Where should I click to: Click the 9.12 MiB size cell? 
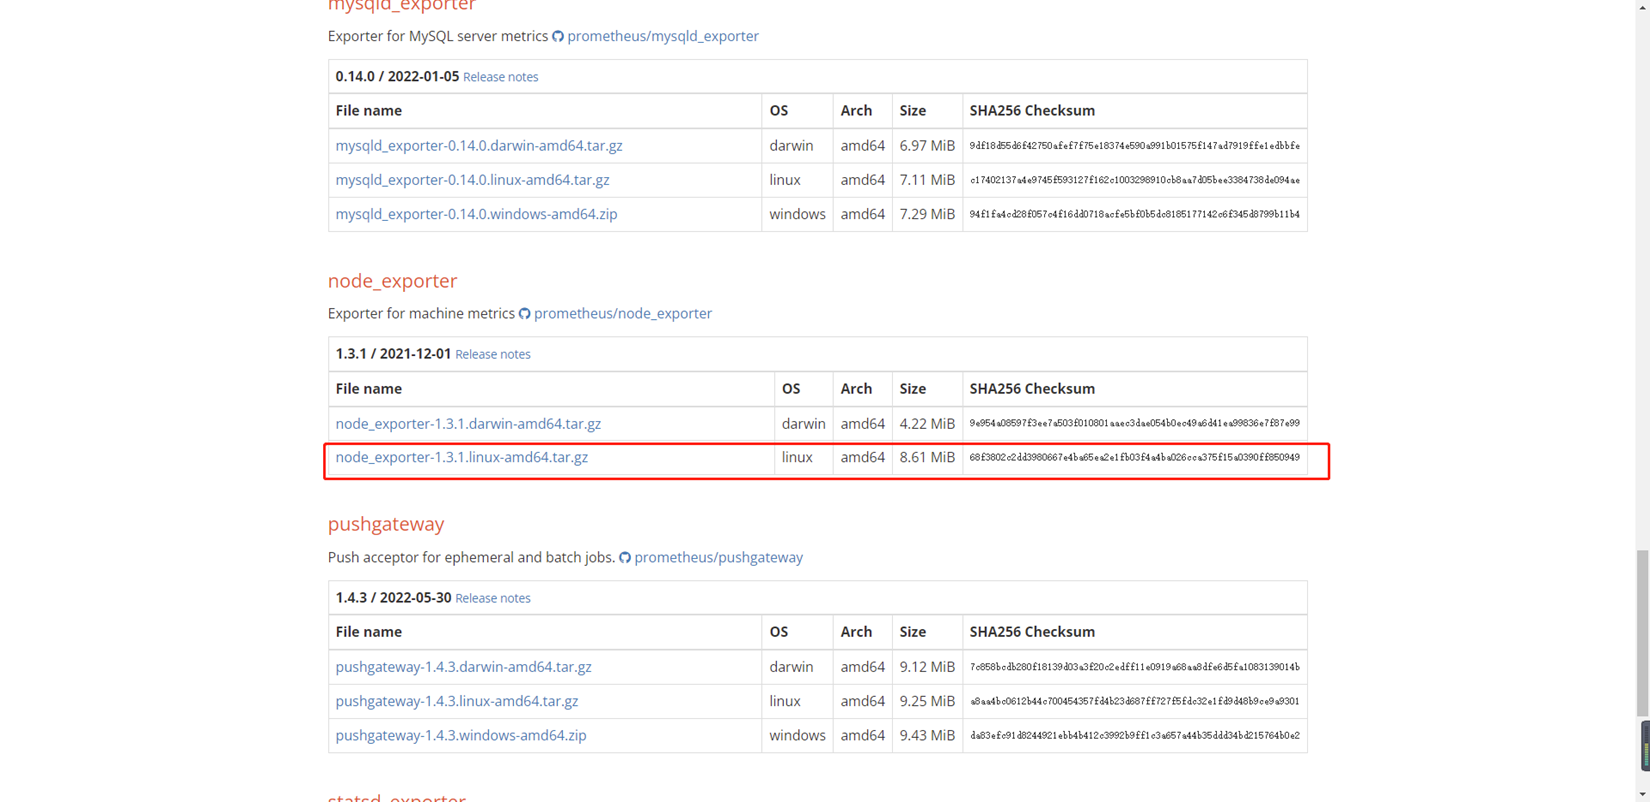pos(927,667)
